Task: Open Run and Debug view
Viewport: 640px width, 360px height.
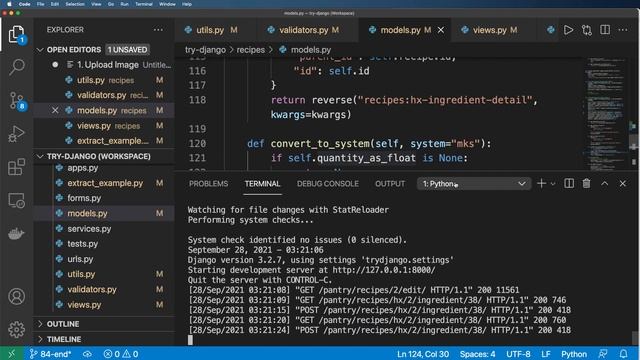Action: click(x=16, y=133)
